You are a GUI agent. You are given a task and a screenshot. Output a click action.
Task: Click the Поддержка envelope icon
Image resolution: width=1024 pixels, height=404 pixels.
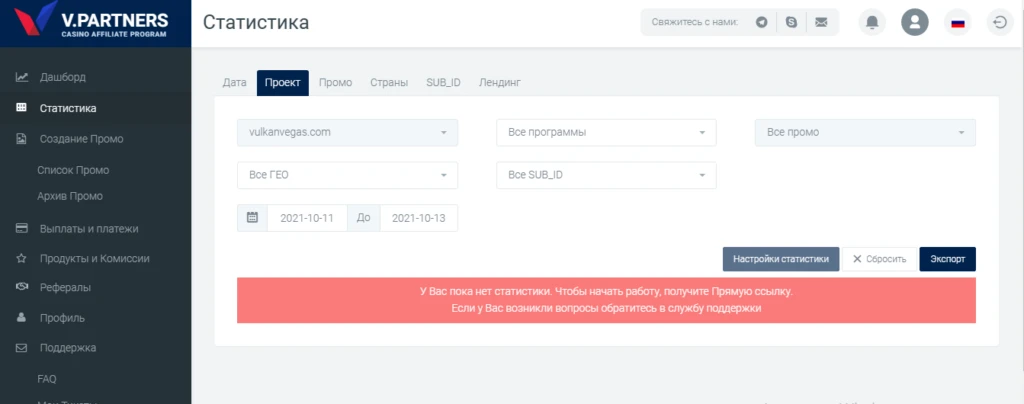22,348
